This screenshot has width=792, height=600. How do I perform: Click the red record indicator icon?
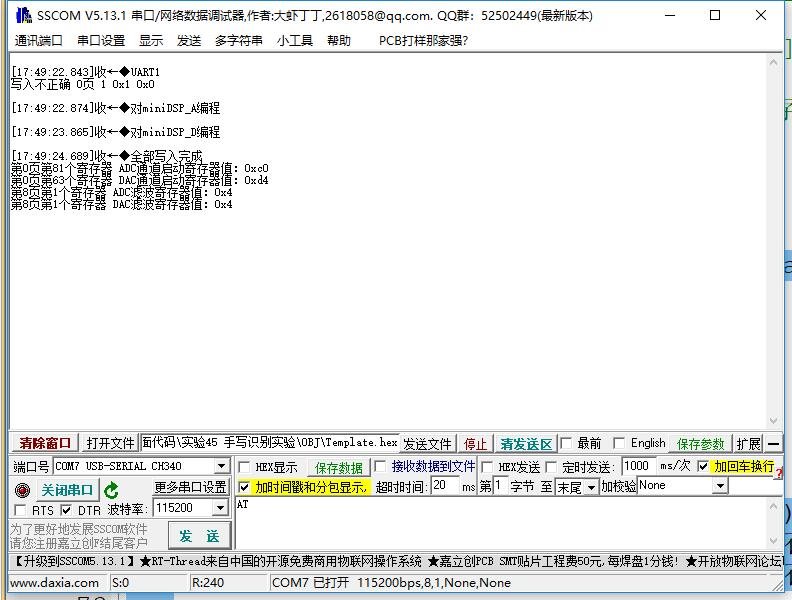[22, 490]
